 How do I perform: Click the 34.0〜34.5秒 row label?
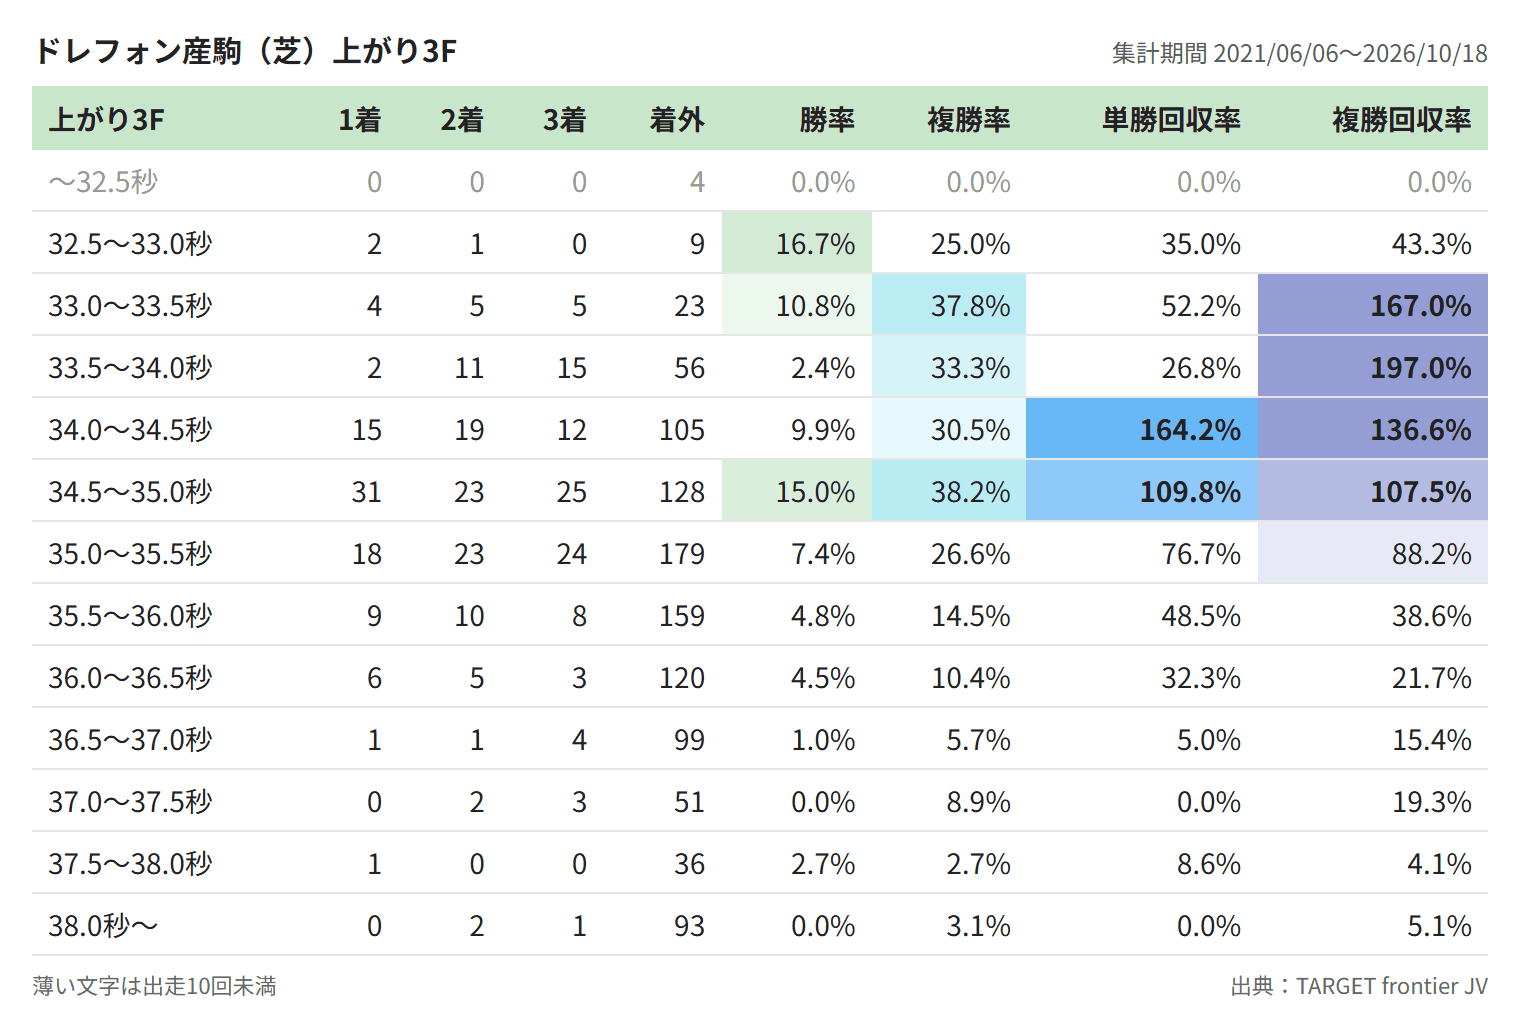click(130, 430)
